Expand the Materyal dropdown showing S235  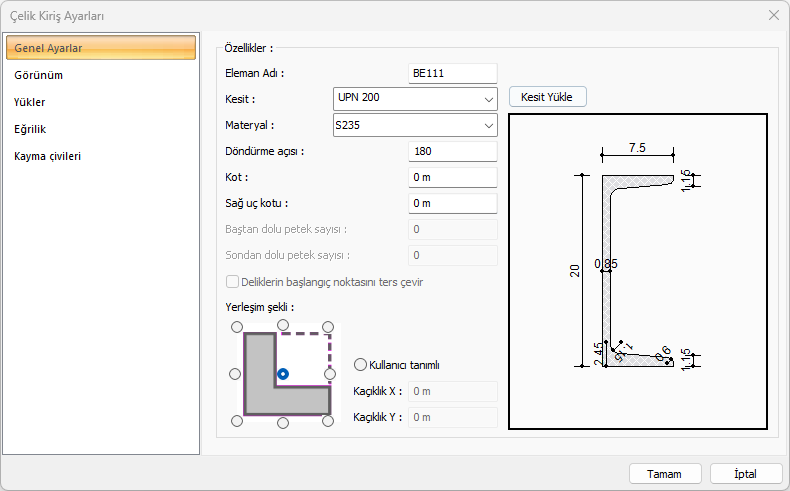point(414,125)
